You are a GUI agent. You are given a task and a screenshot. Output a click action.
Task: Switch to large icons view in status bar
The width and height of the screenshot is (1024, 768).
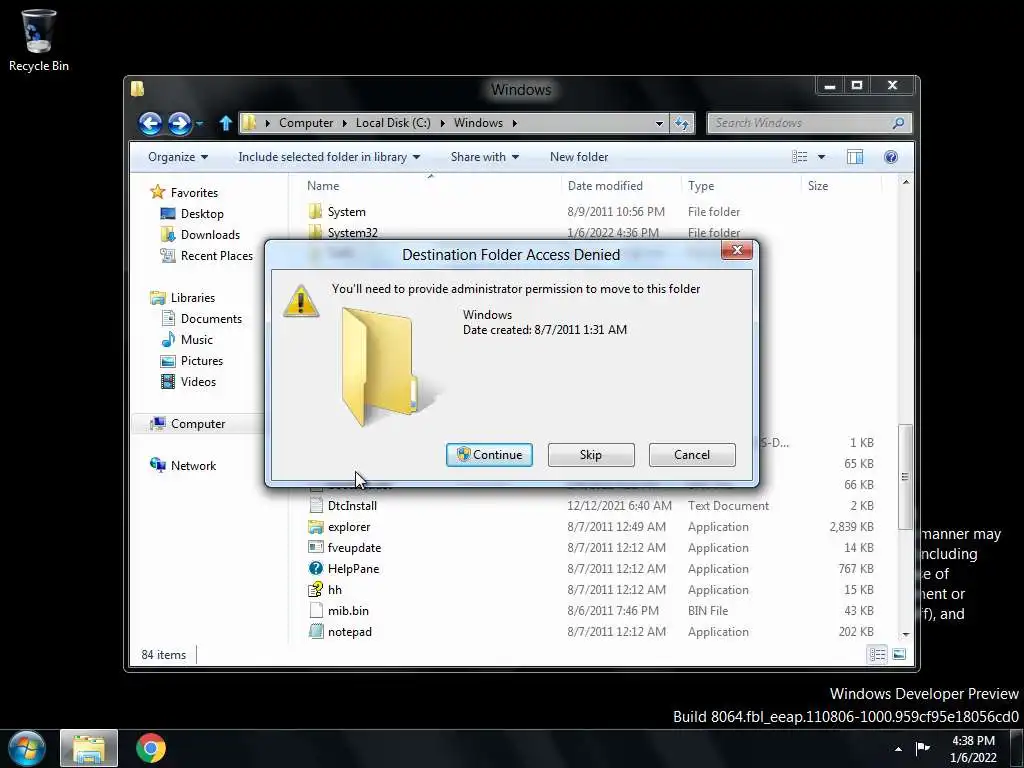coord(899,654)
